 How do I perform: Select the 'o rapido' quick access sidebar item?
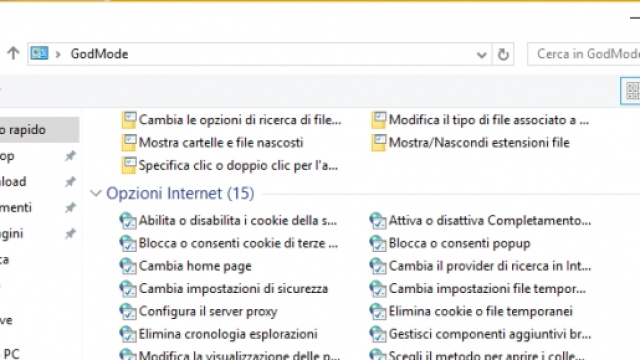point(39,130)
